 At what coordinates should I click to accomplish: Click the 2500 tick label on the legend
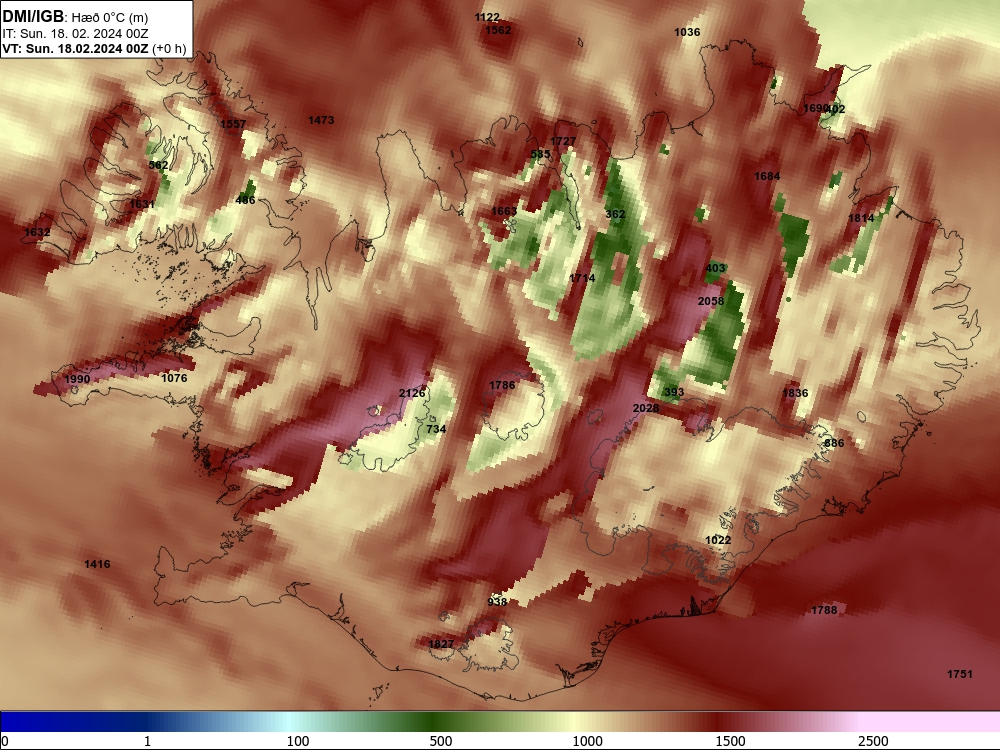pyautogui.click(x=873, y=741)
